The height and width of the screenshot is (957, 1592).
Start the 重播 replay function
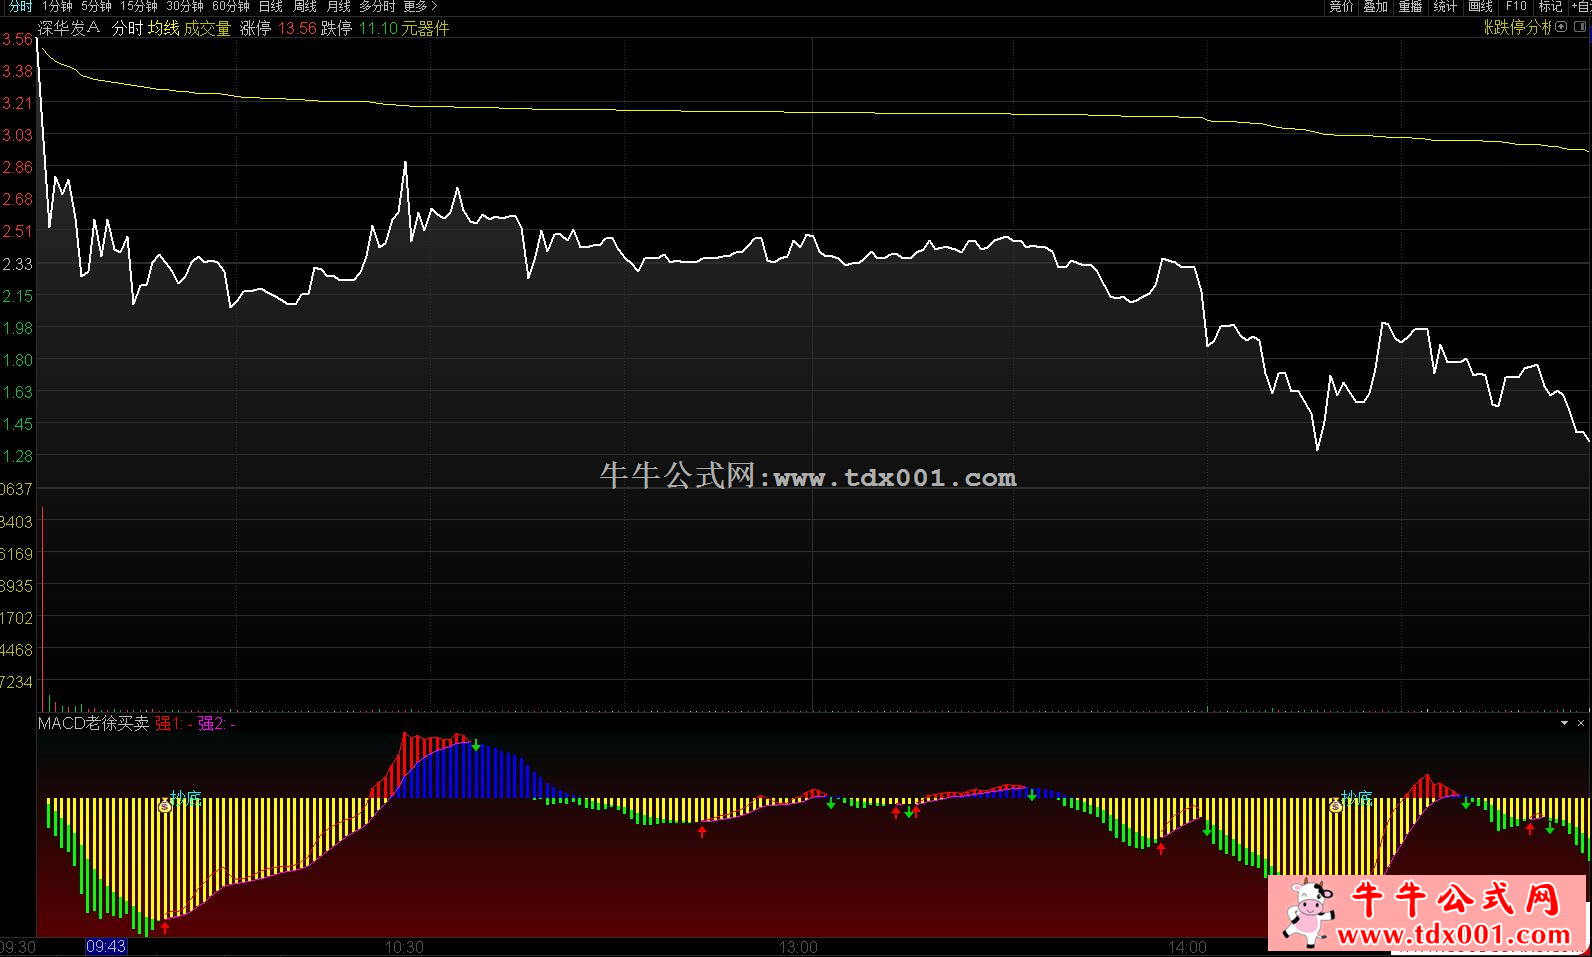pos(1410,7)
